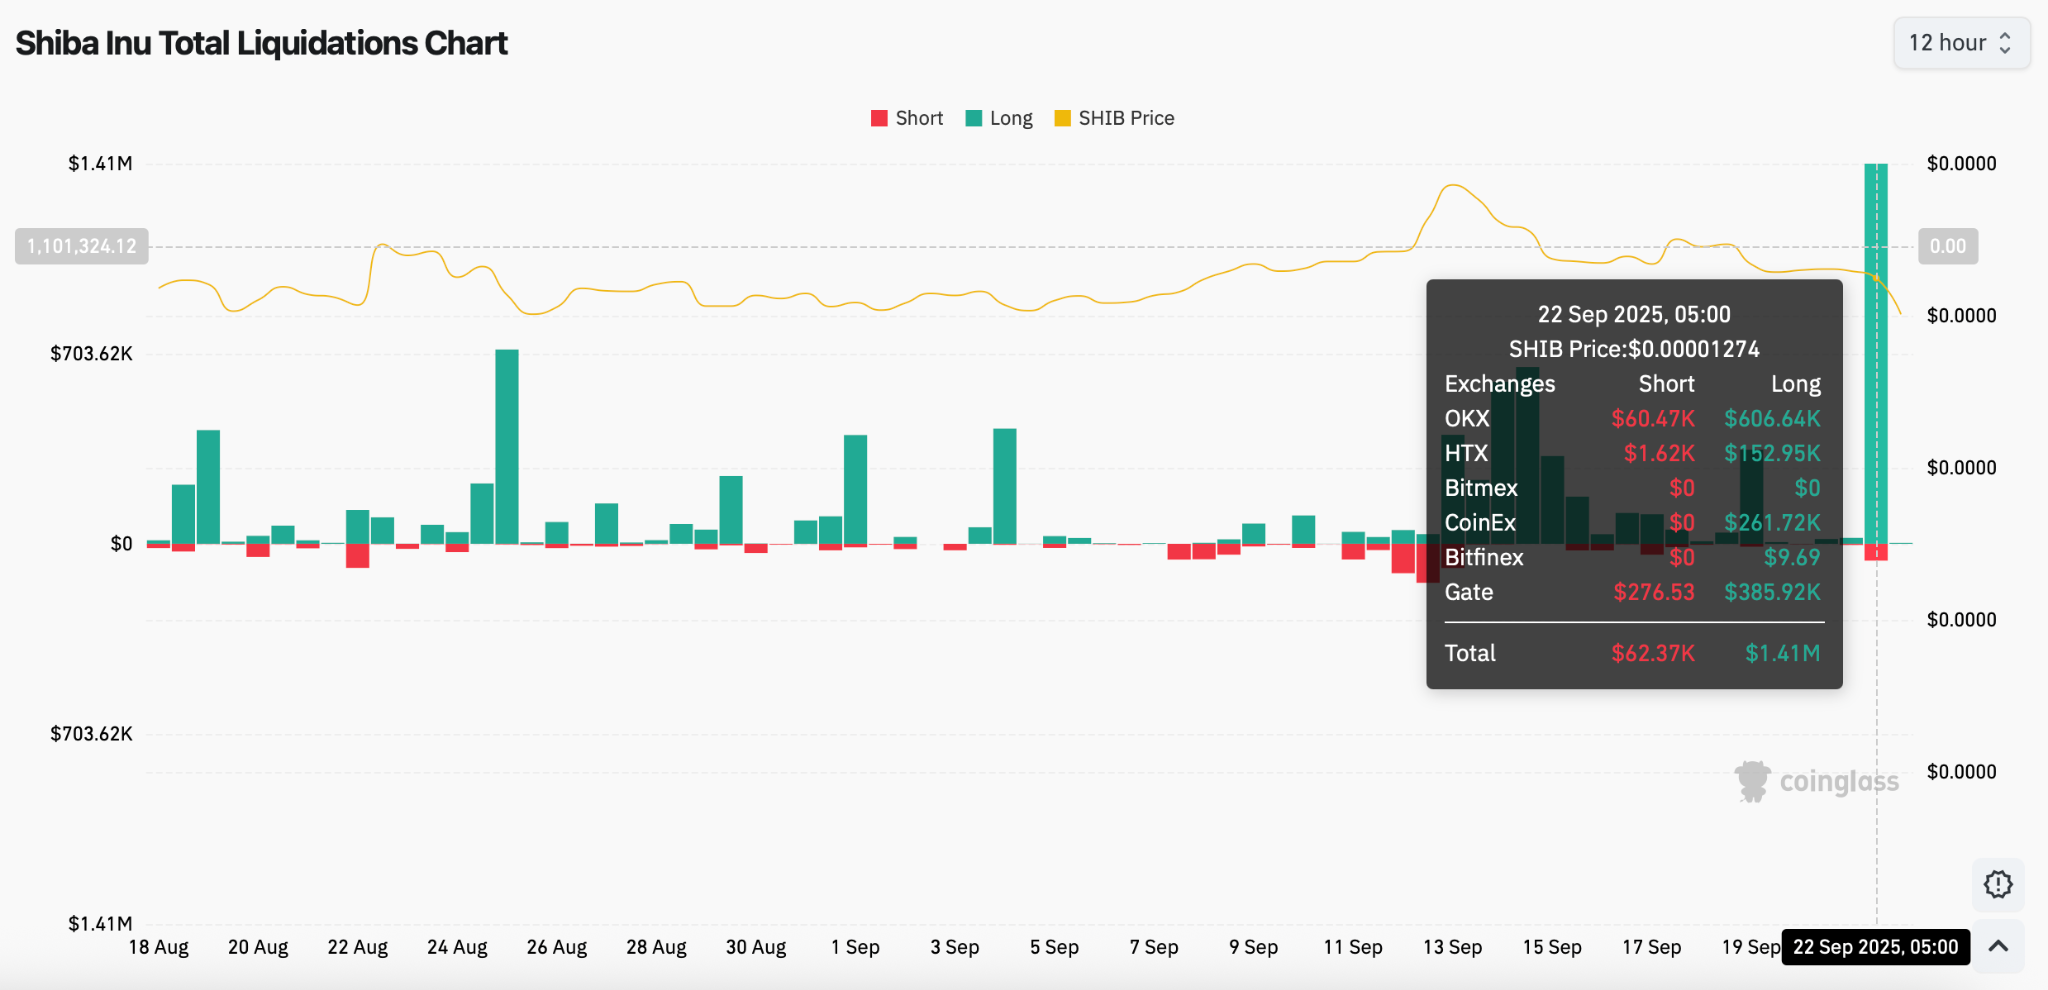Click the Total $62.37K short value

coord(1653,653)
